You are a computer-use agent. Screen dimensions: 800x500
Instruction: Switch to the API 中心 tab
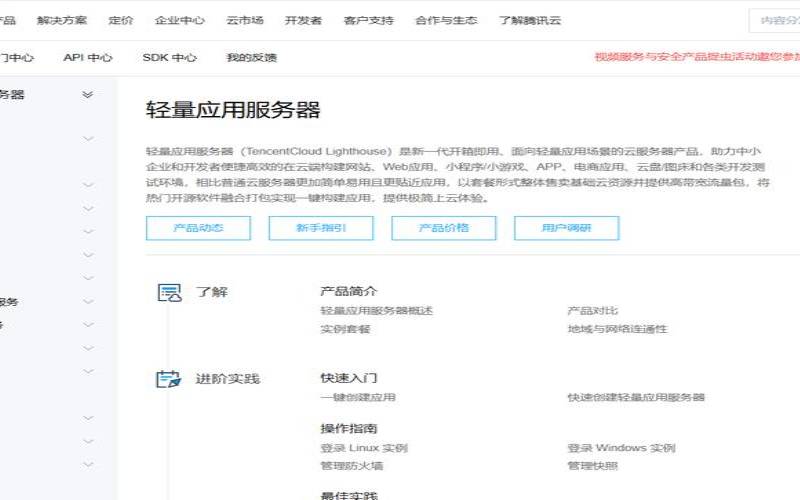[88, 58]
